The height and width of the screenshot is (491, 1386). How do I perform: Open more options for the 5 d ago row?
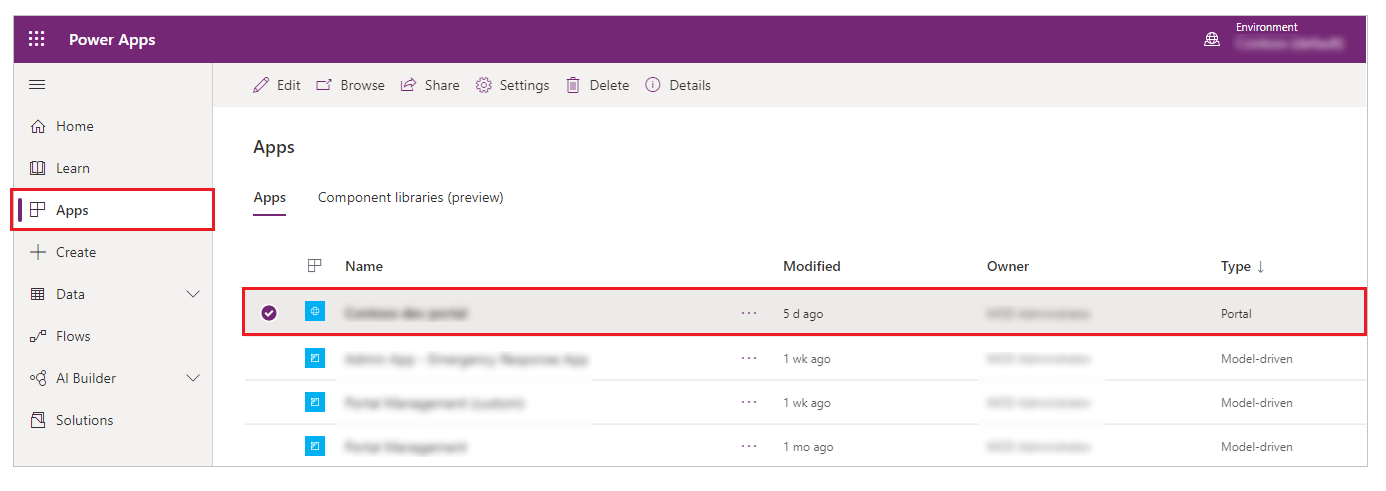click(x=749, y=313)
